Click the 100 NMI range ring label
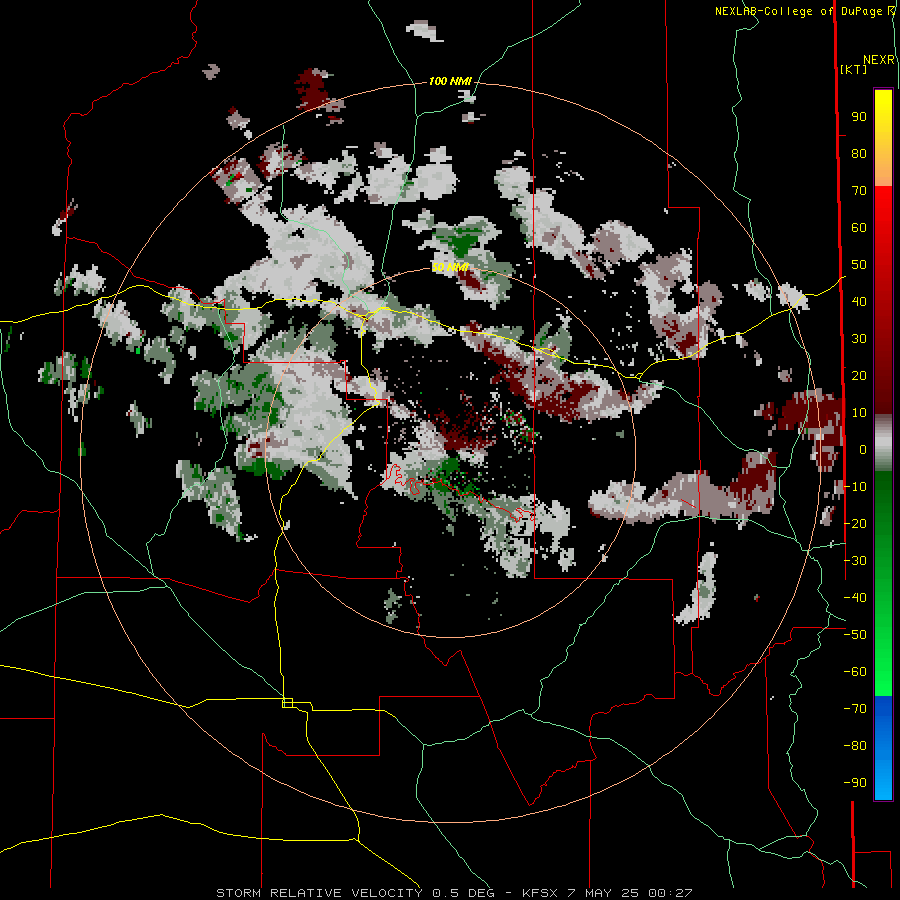The width and height of the screenshot is (900, 900). pyautogui.click(x=450, y=81)
